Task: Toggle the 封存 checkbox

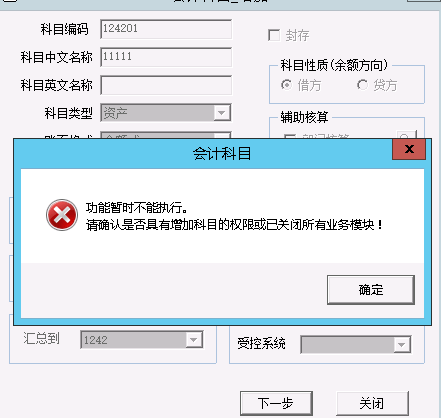Action: pyautogui.click(x=274, y=35)
